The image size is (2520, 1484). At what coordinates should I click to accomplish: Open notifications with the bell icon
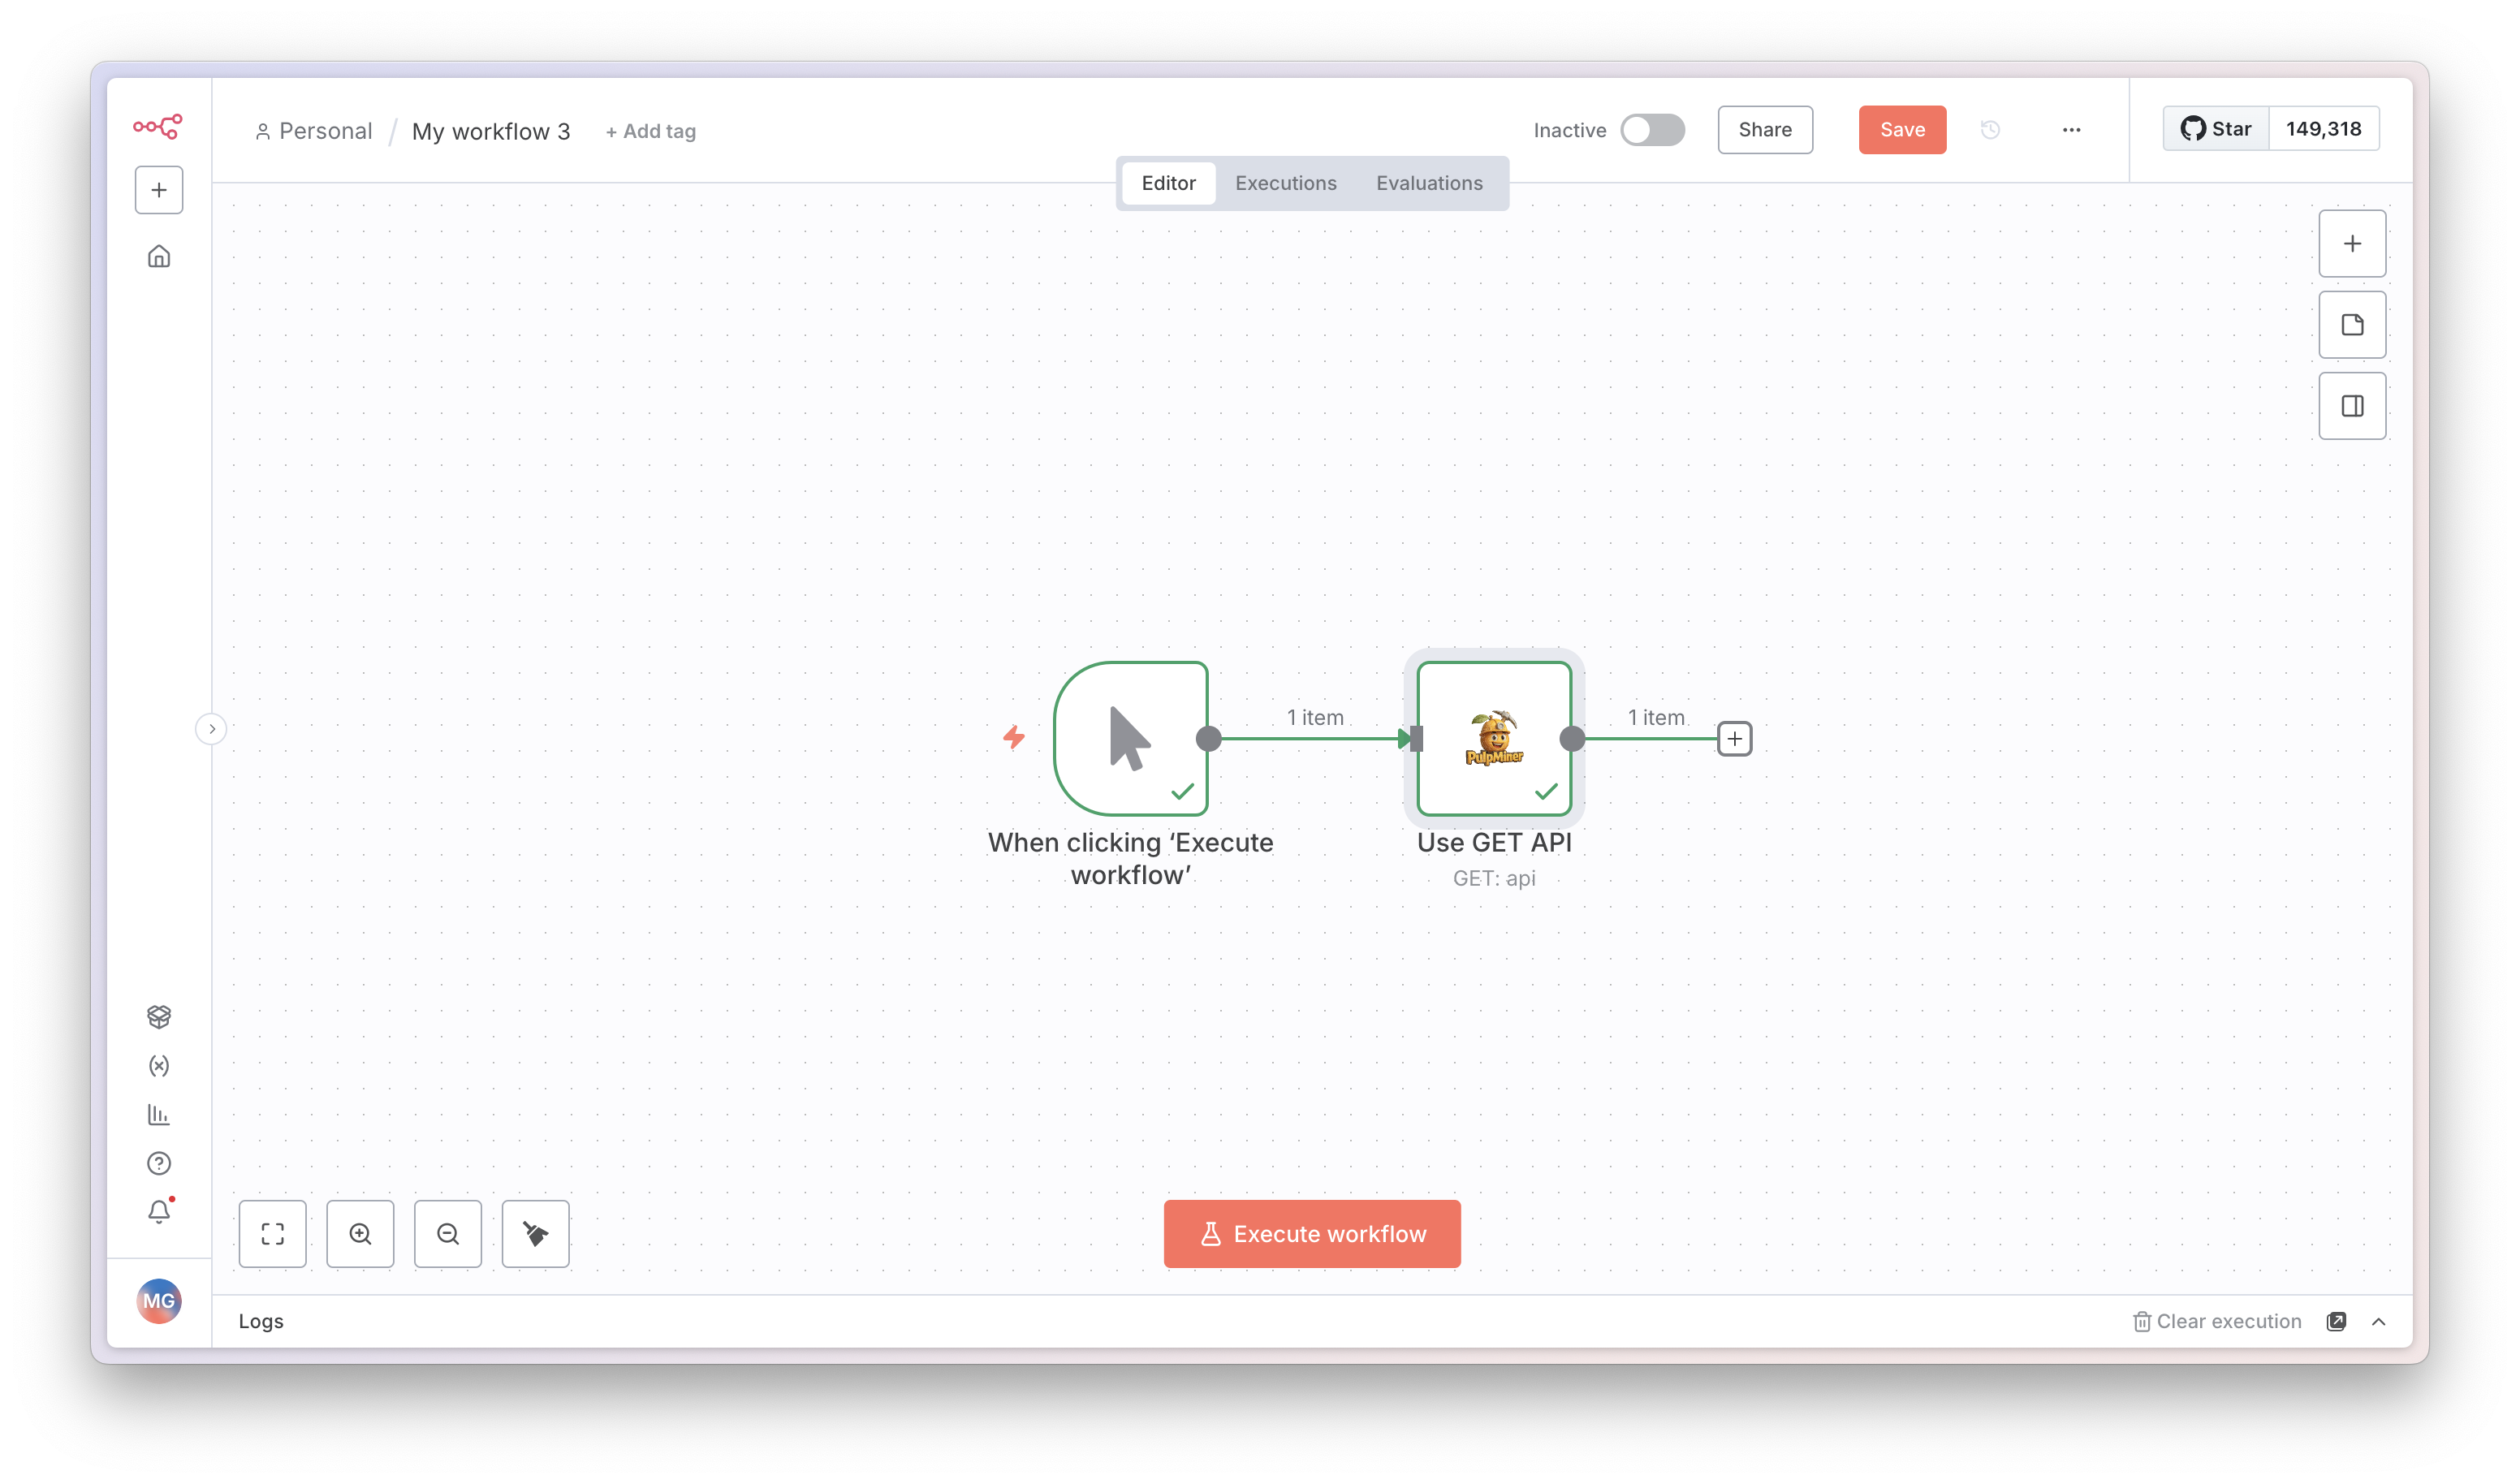159,1211
